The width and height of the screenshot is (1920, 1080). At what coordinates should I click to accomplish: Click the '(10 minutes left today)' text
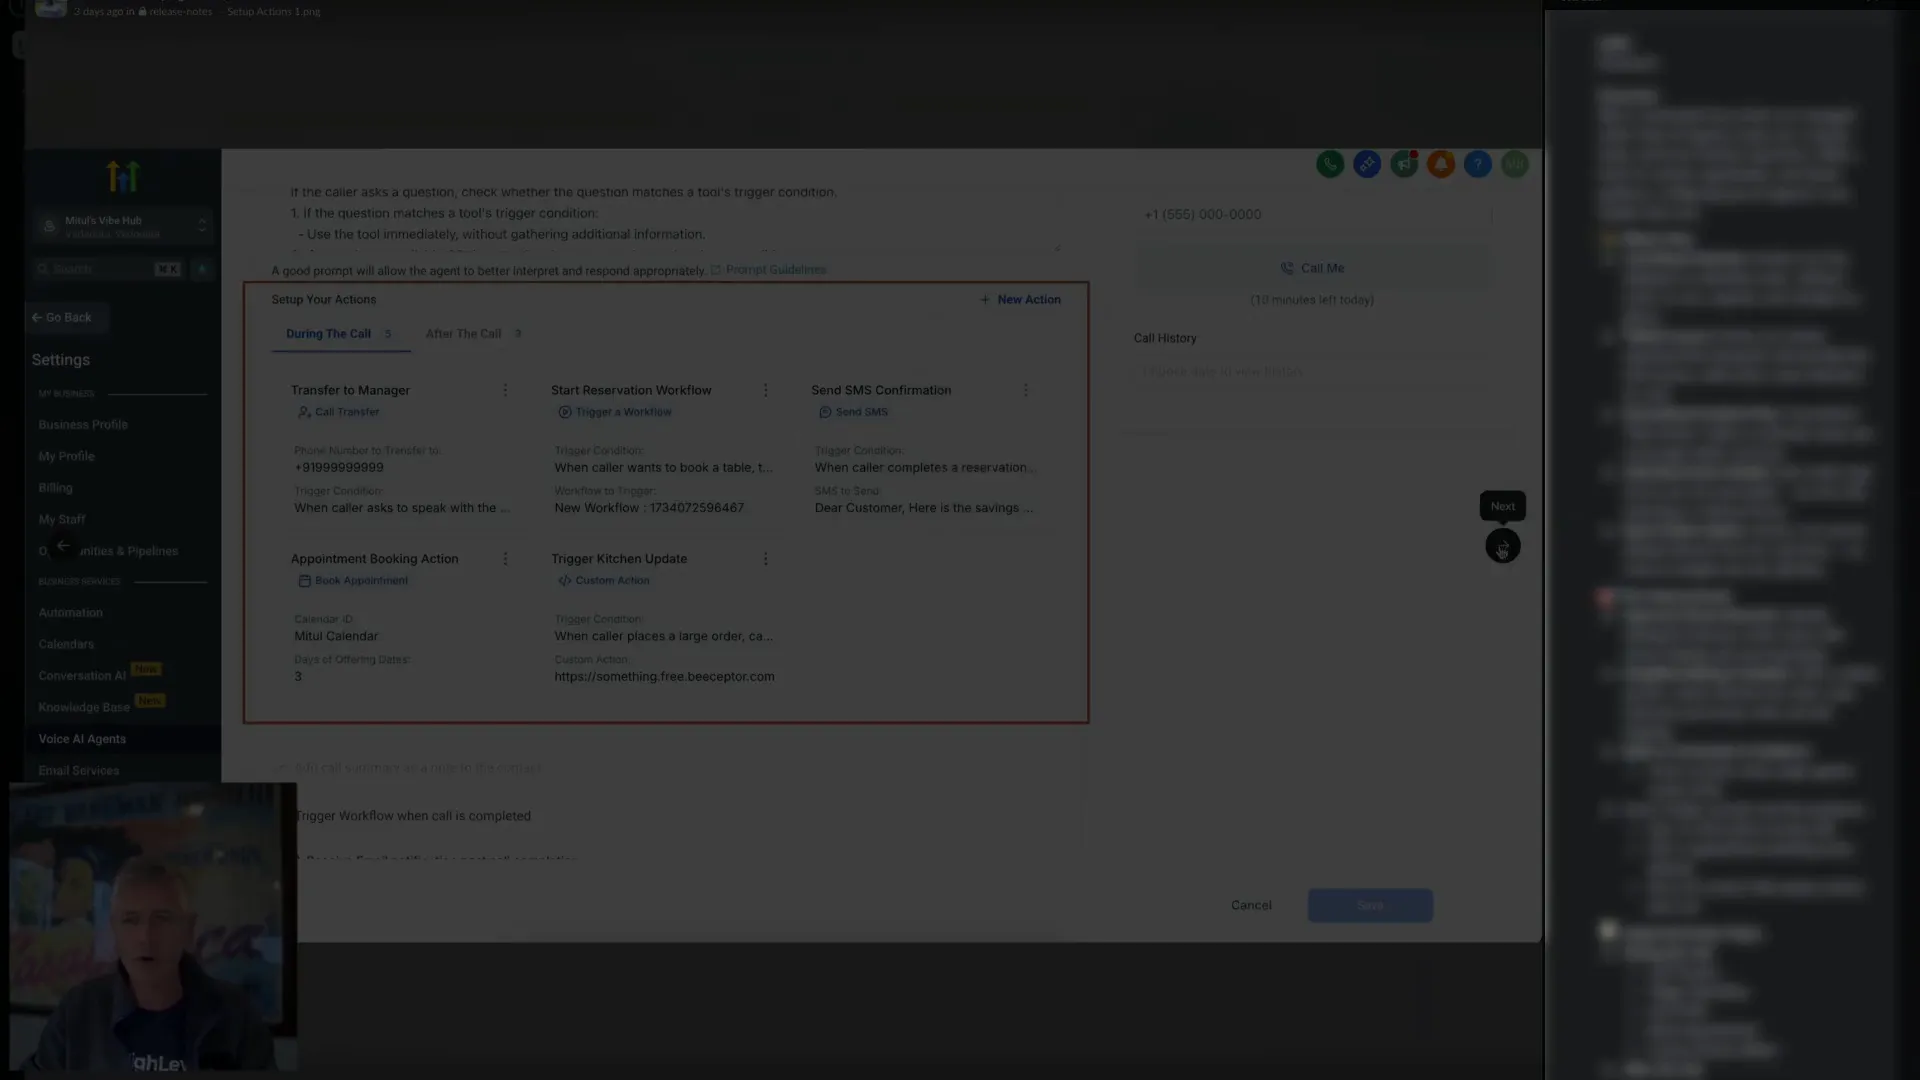[1312, 300]
